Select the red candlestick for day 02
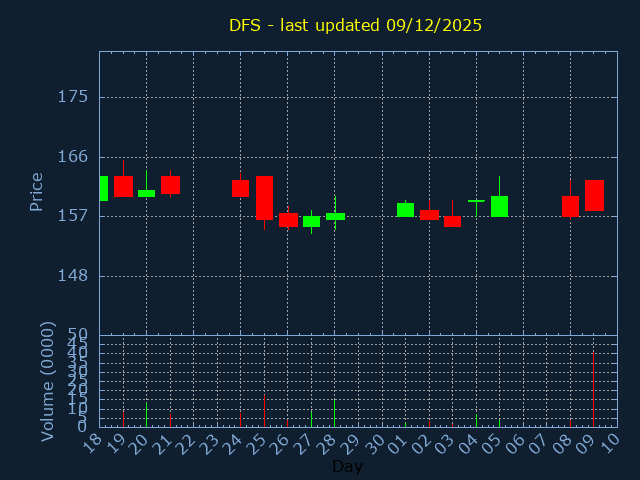This screenshot has height=480, width=640. 429,215
